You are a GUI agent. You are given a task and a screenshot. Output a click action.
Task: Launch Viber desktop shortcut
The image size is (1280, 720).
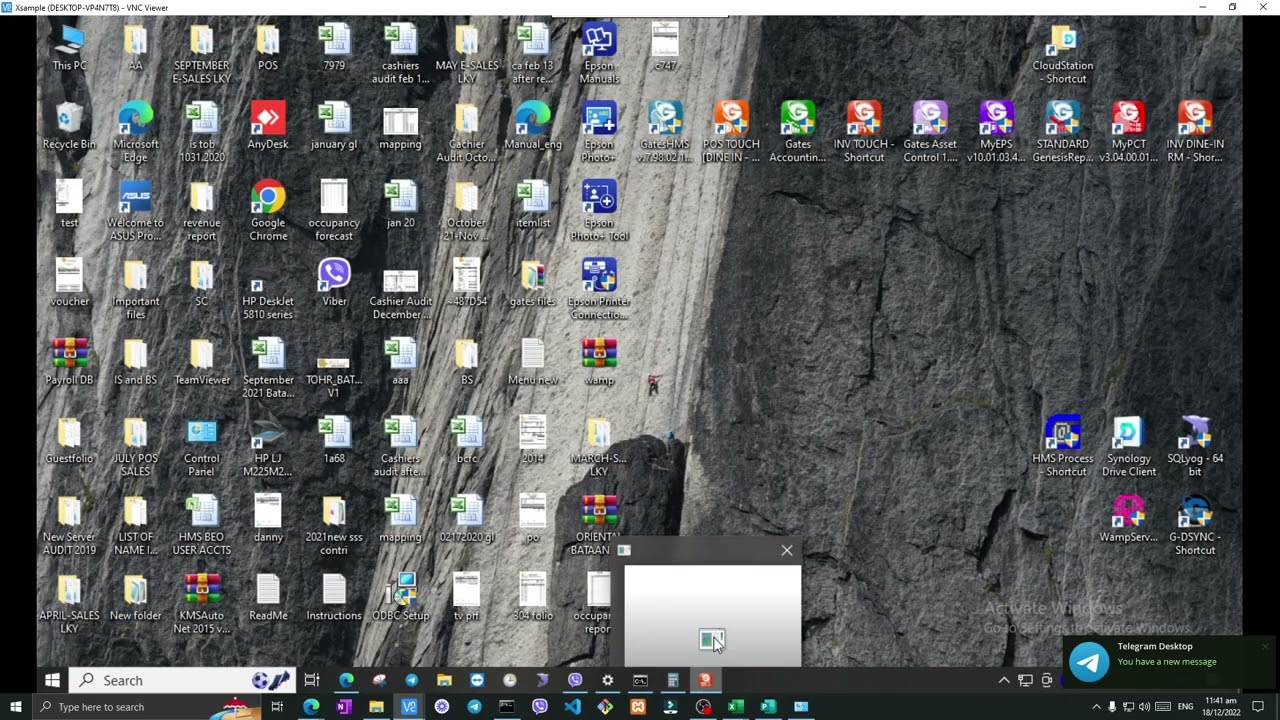tap(334, 283)
